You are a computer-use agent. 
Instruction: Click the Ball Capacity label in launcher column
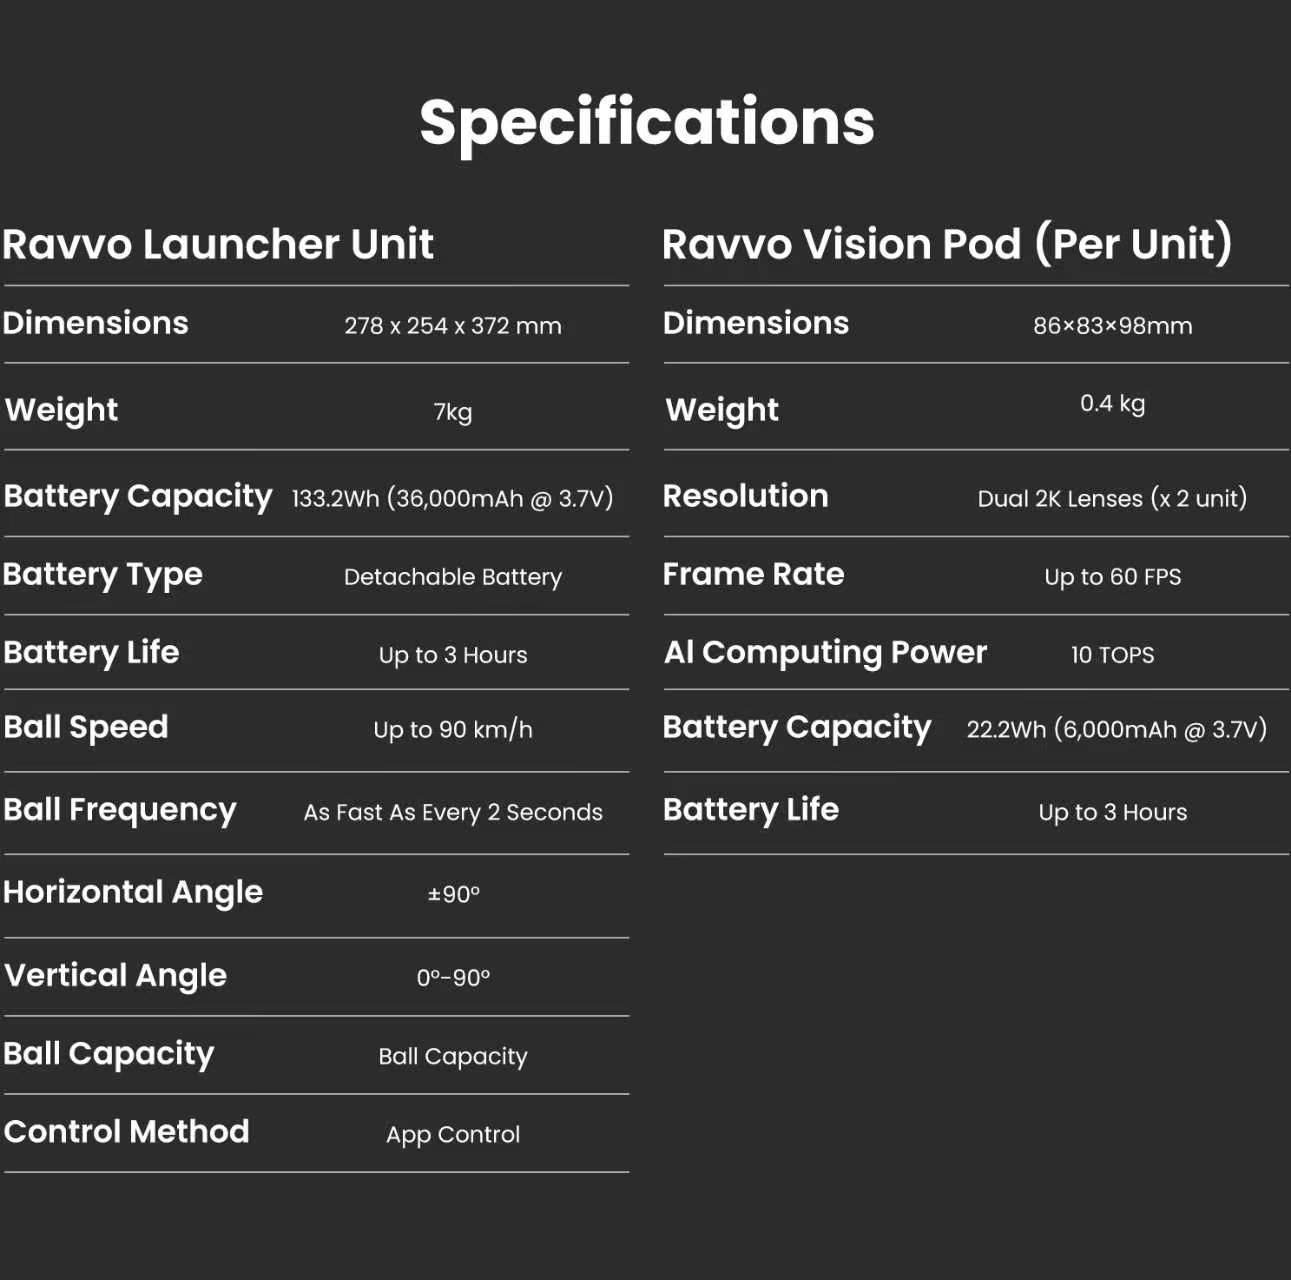109,1054
